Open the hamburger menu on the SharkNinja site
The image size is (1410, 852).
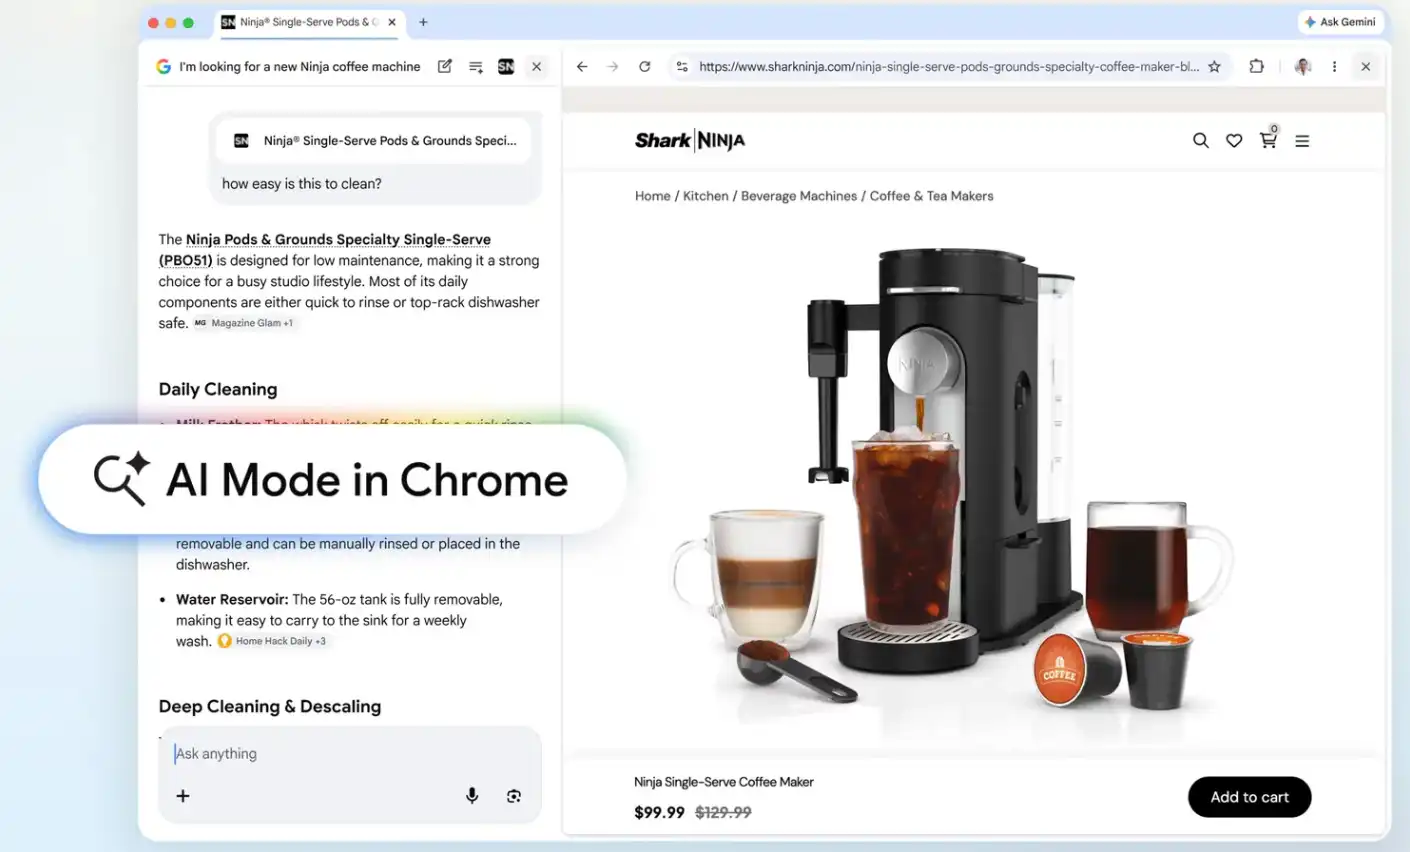tap(1302, 141)
